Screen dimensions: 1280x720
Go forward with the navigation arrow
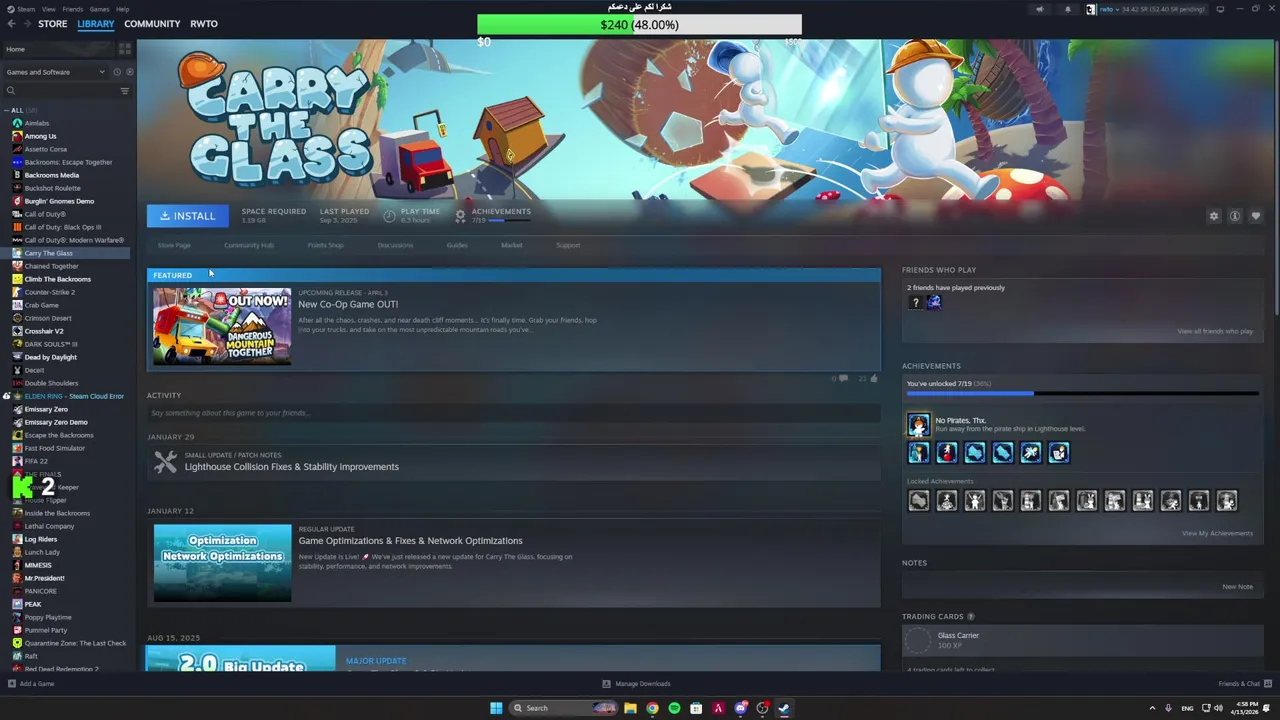pos(26,24)
